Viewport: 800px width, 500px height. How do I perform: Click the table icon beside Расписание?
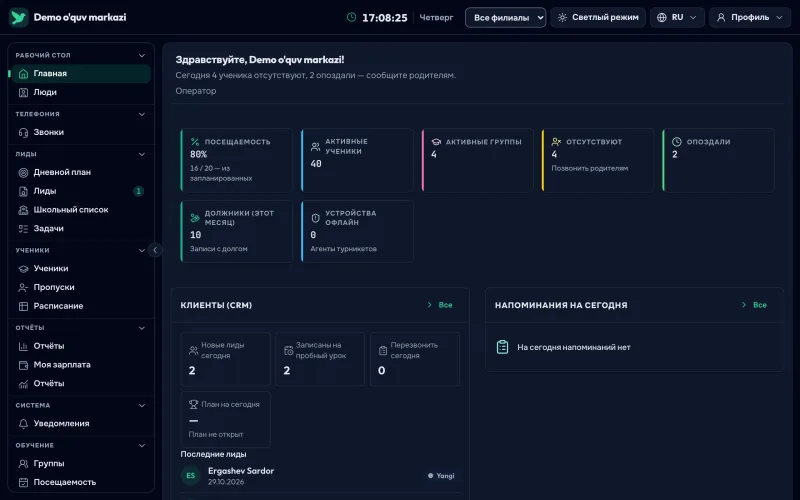[x=23, y=306]
